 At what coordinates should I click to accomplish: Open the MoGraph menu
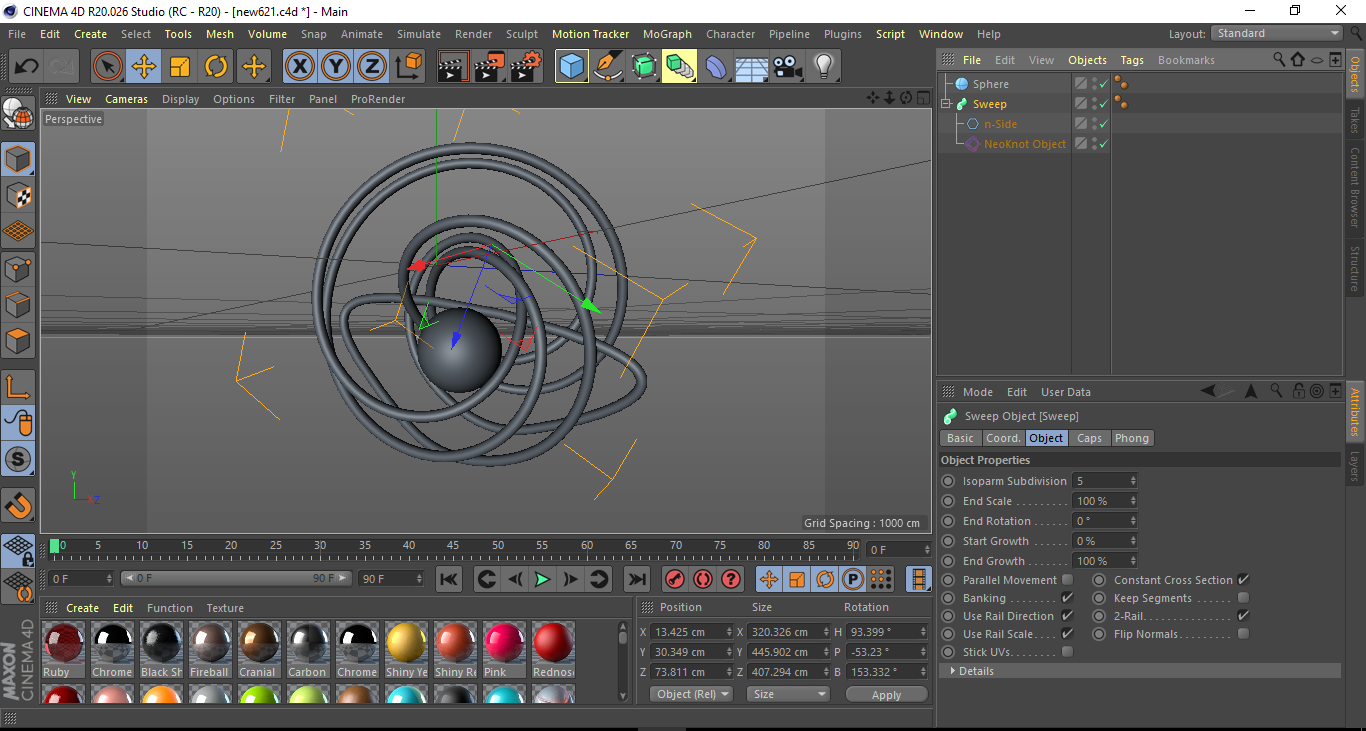point(667,34)
